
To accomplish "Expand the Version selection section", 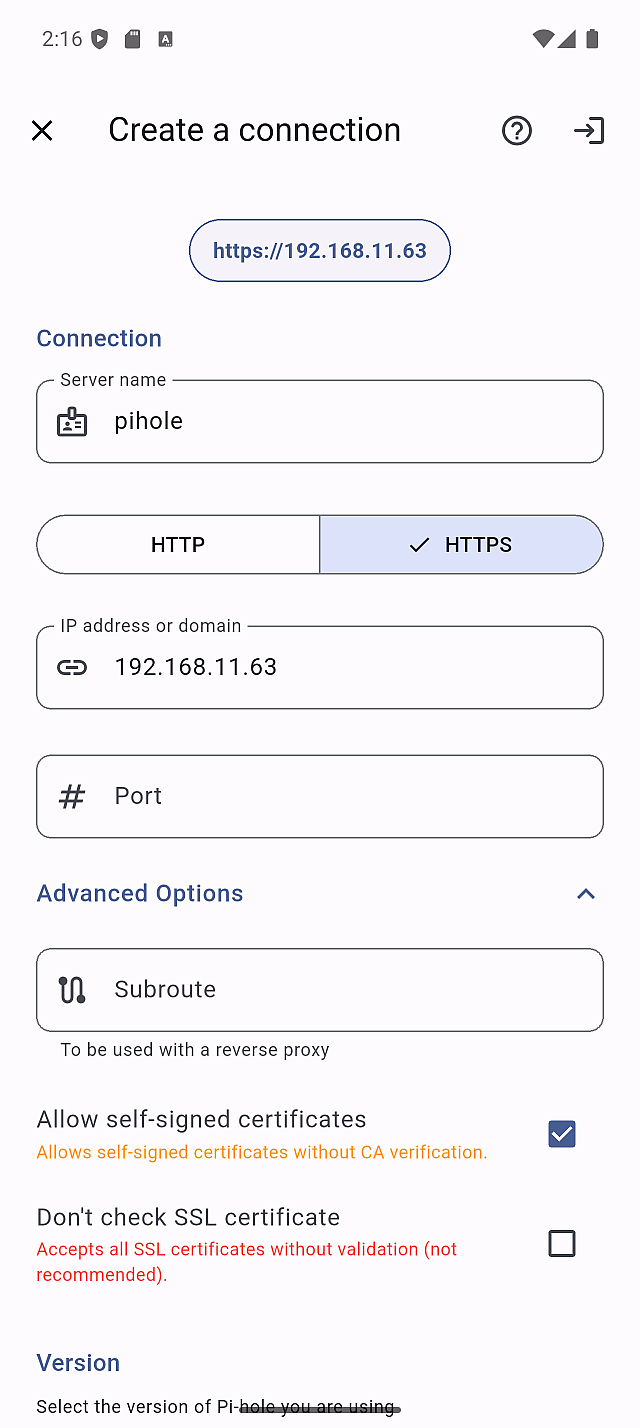I will point(78,1362).
